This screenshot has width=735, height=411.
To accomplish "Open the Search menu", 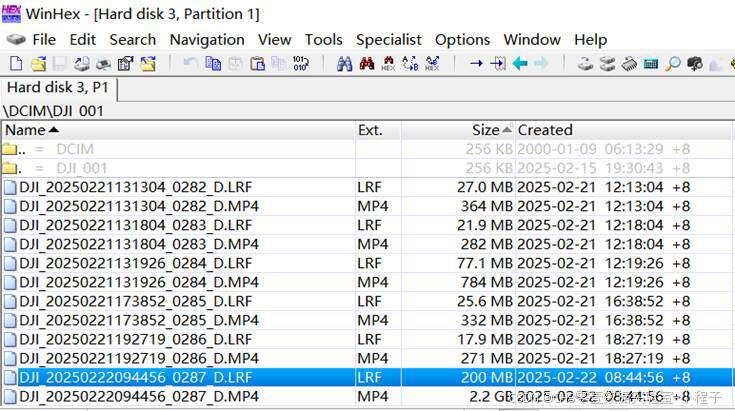I will (133, 40).
